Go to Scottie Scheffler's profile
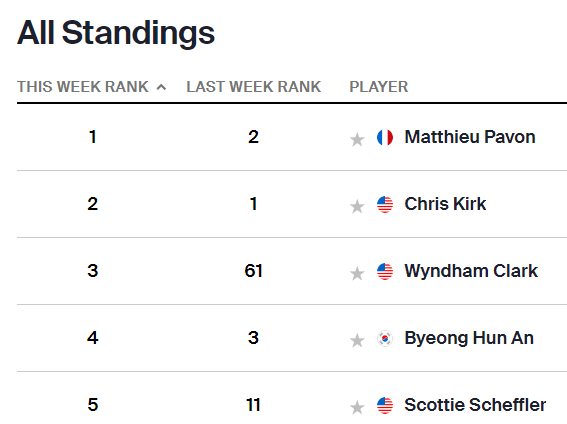 (475, 405)
